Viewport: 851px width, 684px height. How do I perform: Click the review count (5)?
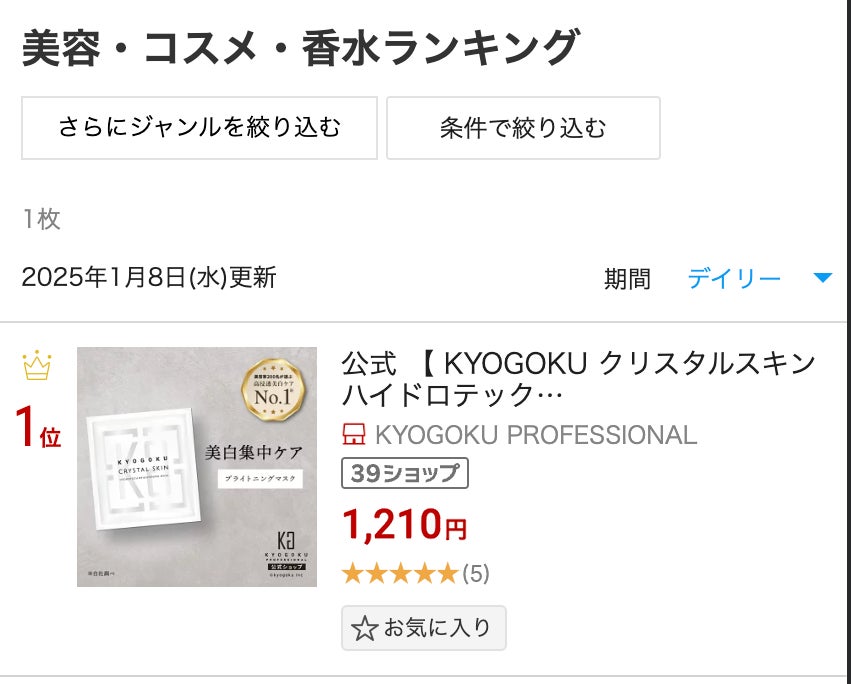476,574
